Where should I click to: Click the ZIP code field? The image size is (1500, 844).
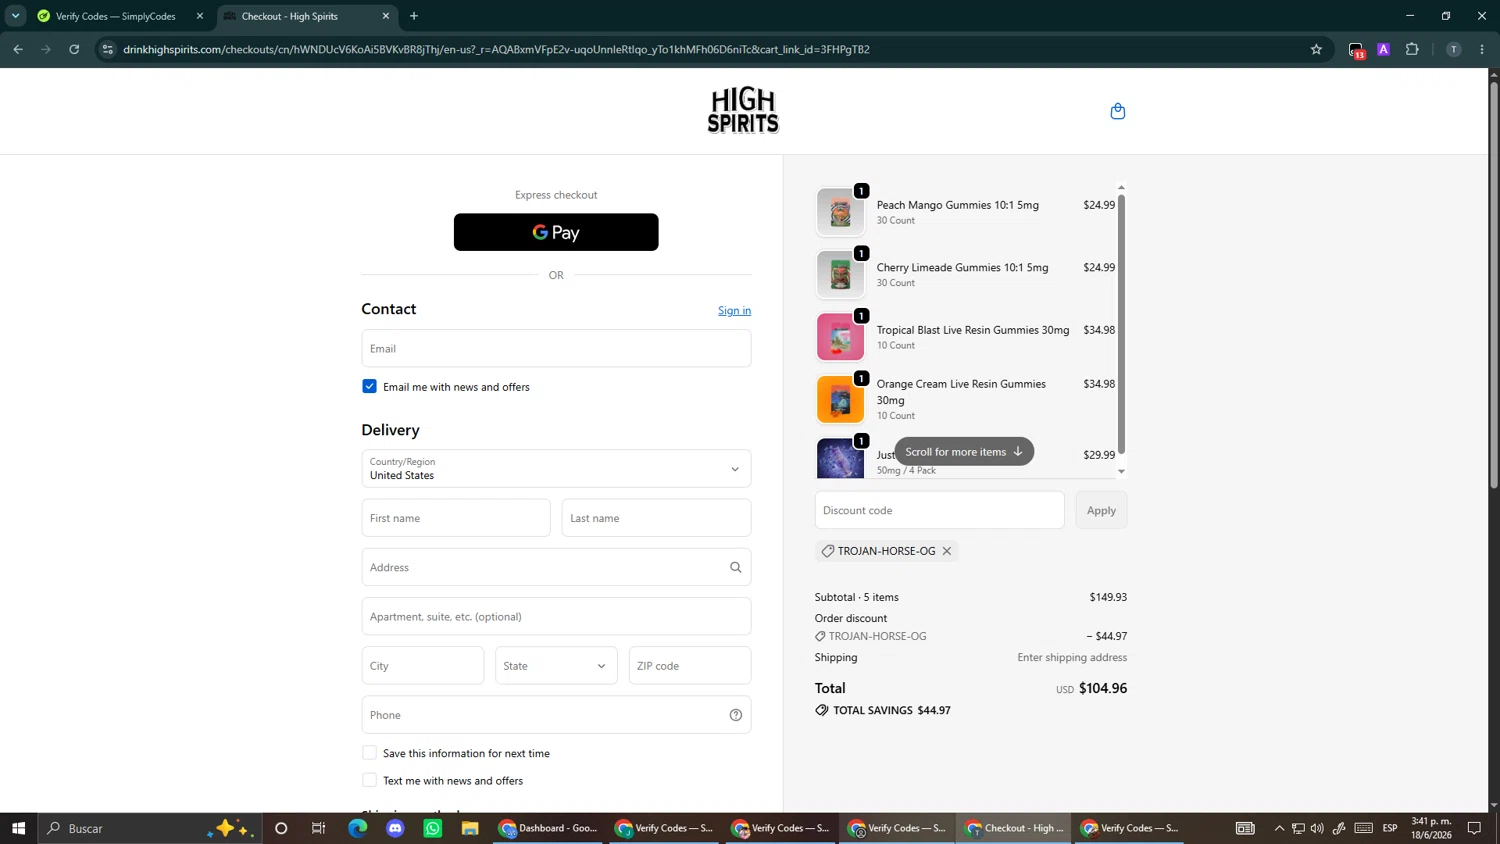tap(690, 666)
